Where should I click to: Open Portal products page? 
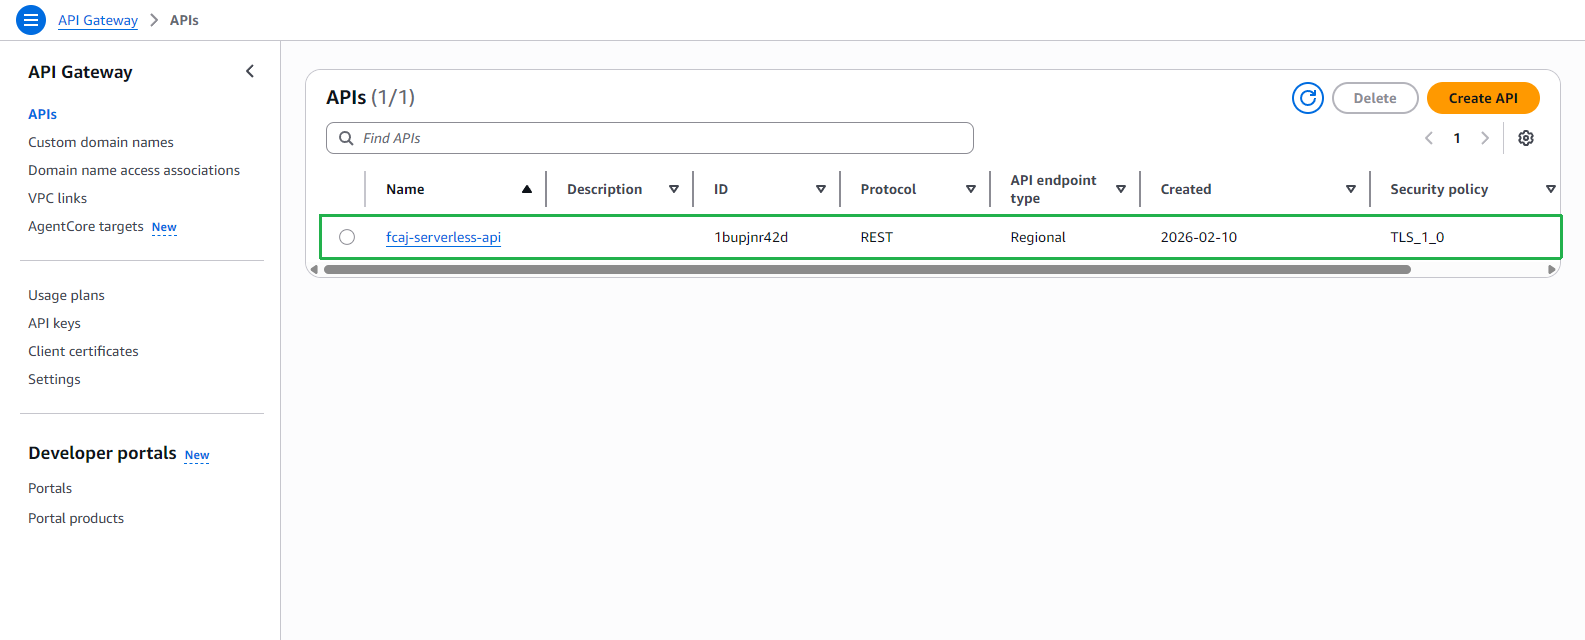pos(76,518)
